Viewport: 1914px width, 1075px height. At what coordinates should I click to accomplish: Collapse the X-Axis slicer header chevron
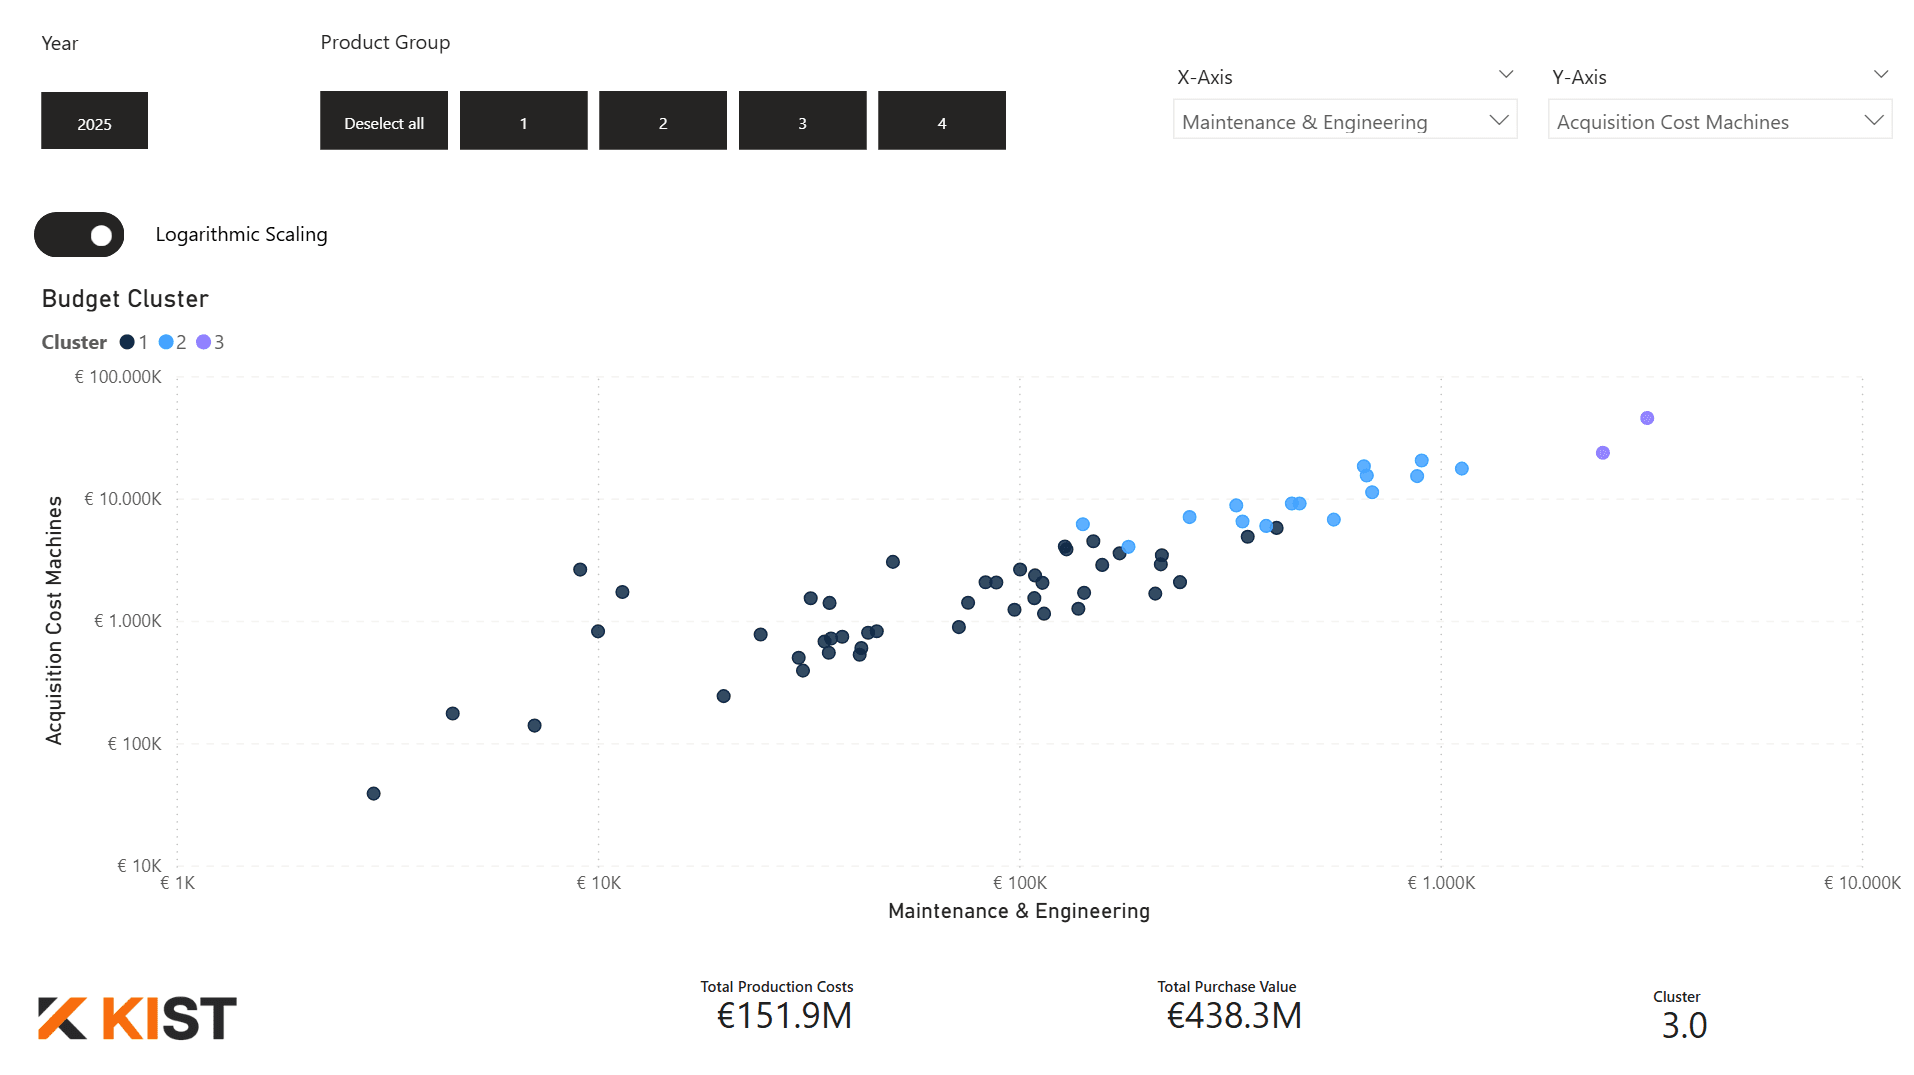(1505, 75)
